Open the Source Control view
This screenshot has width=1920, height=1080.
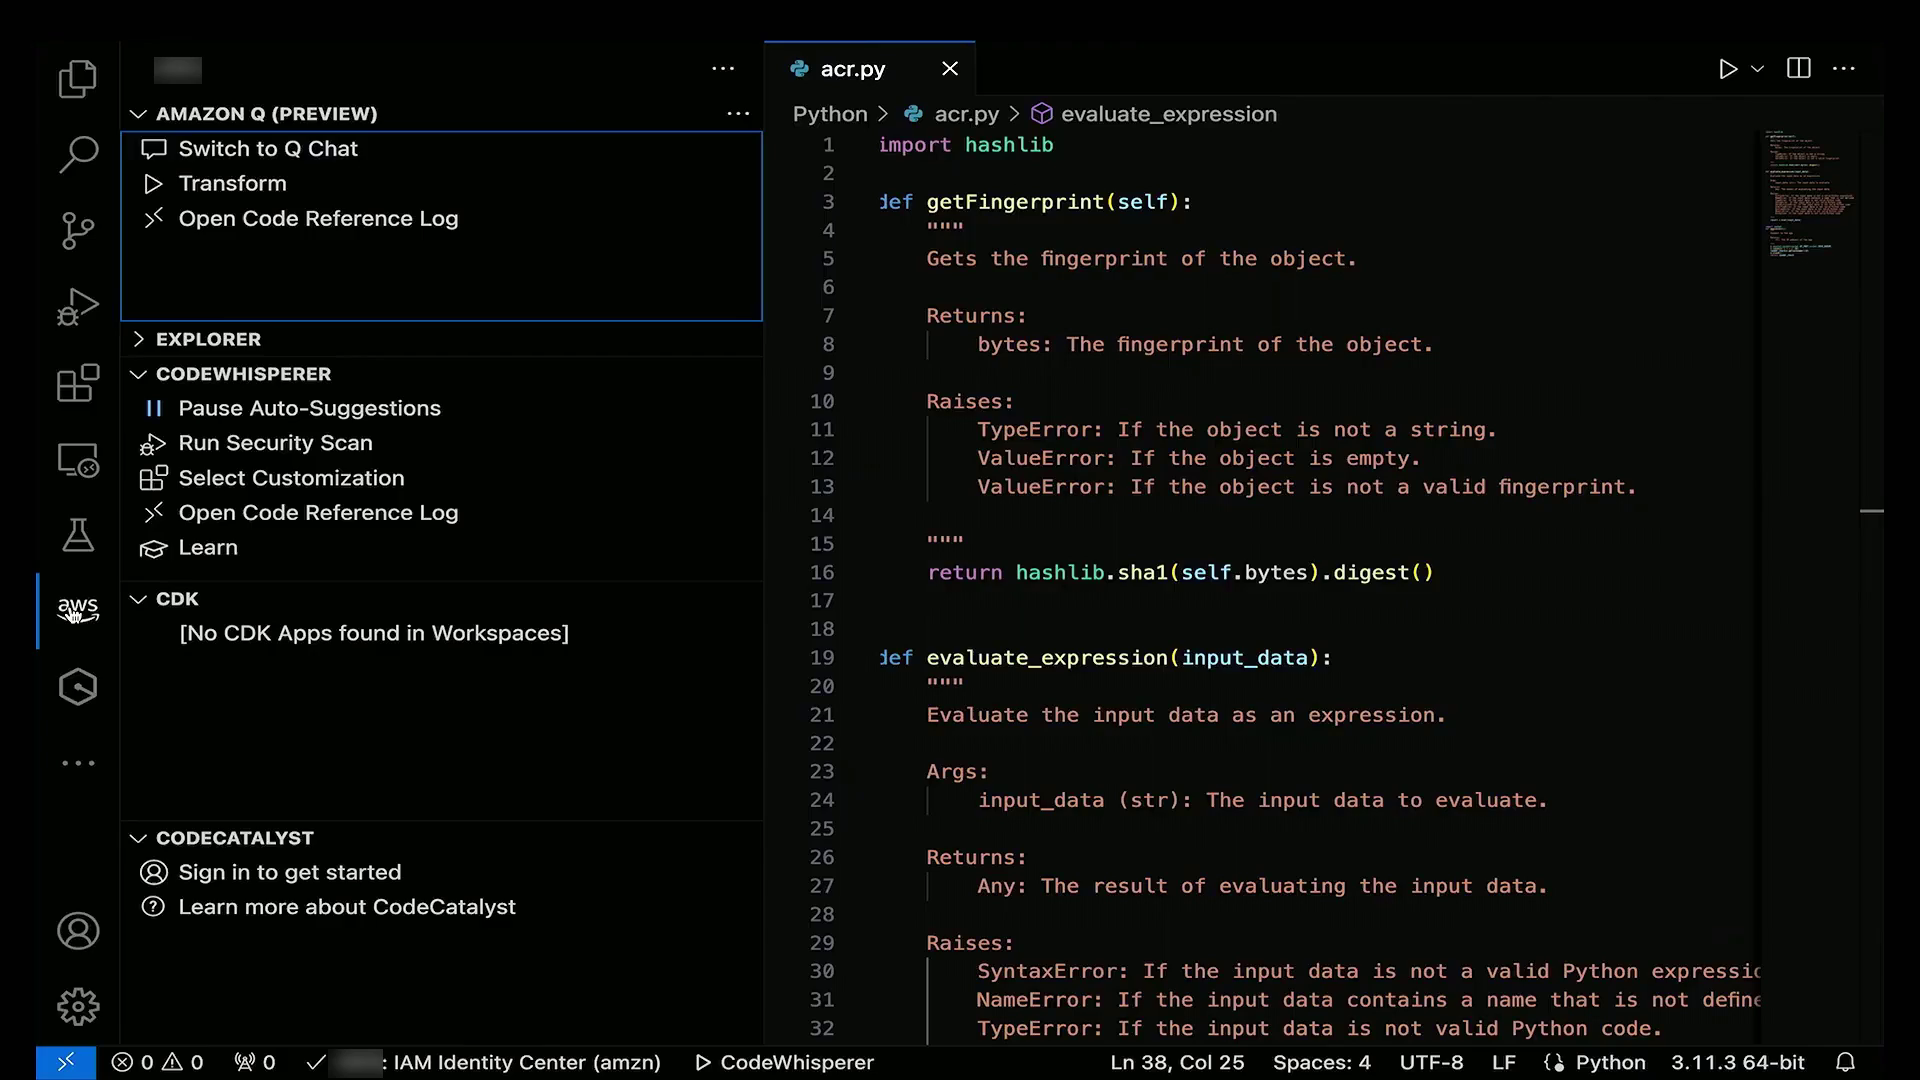click(x=77, y=231)
